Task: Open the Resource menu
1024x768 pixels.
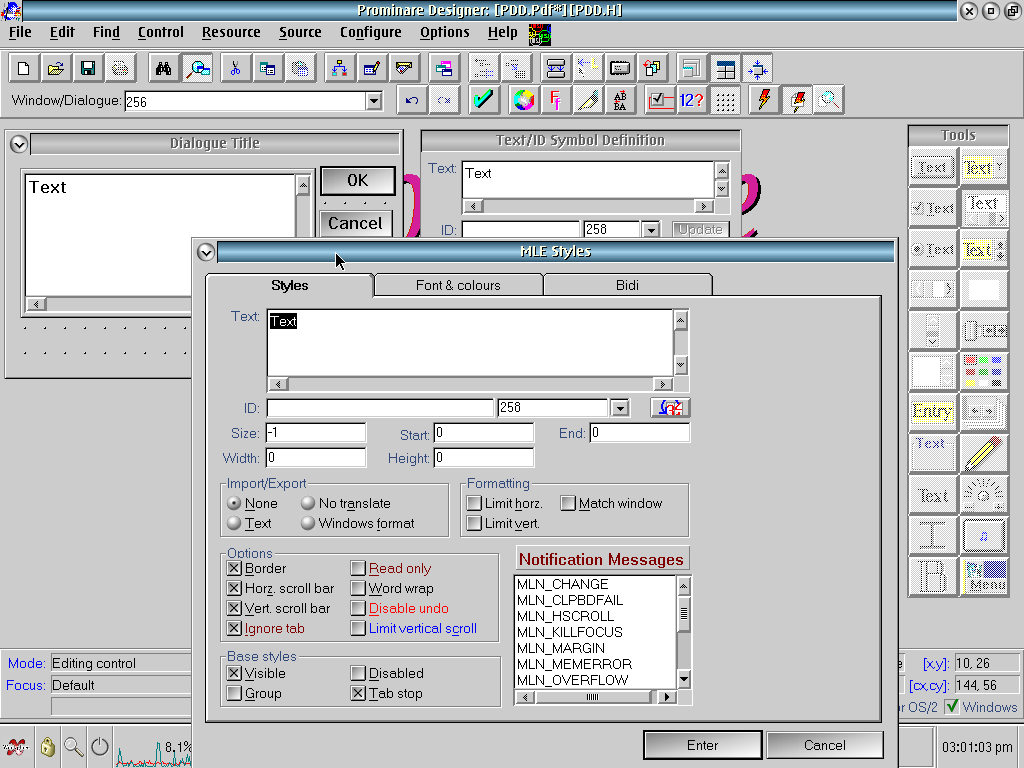Action: (x=231, y=32)
